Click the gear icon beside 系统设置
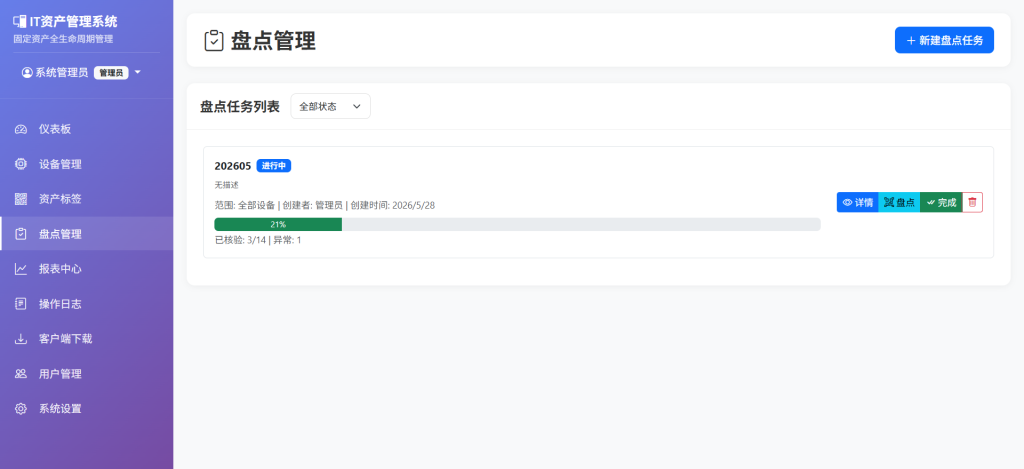The width and height of the screenshot is (1024, 469). click(x=21, y=409)
